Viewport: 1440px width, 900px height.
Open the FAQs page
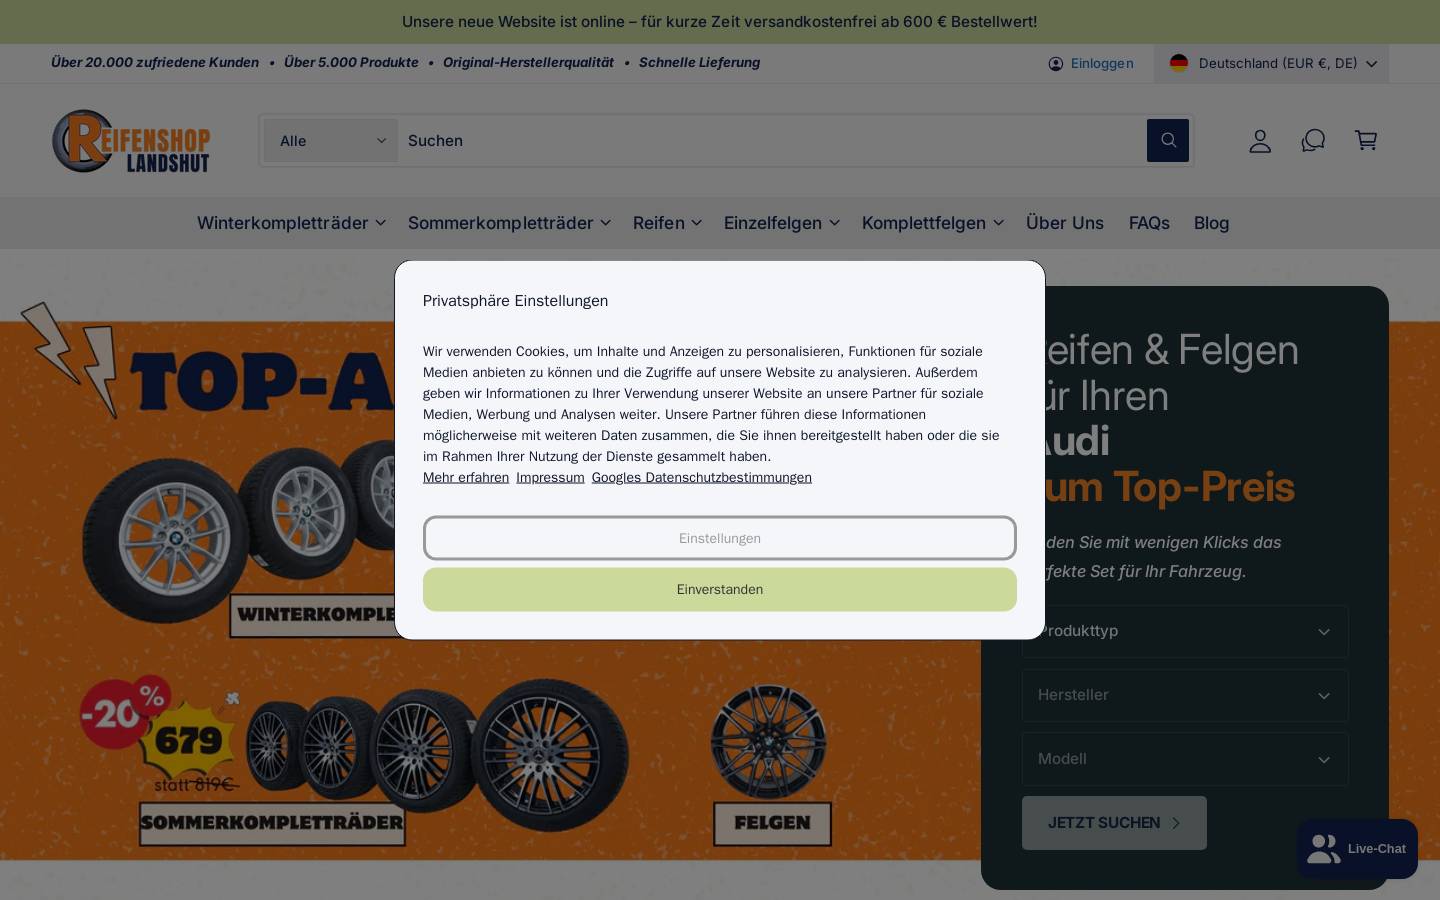[x=1149, y=223]
